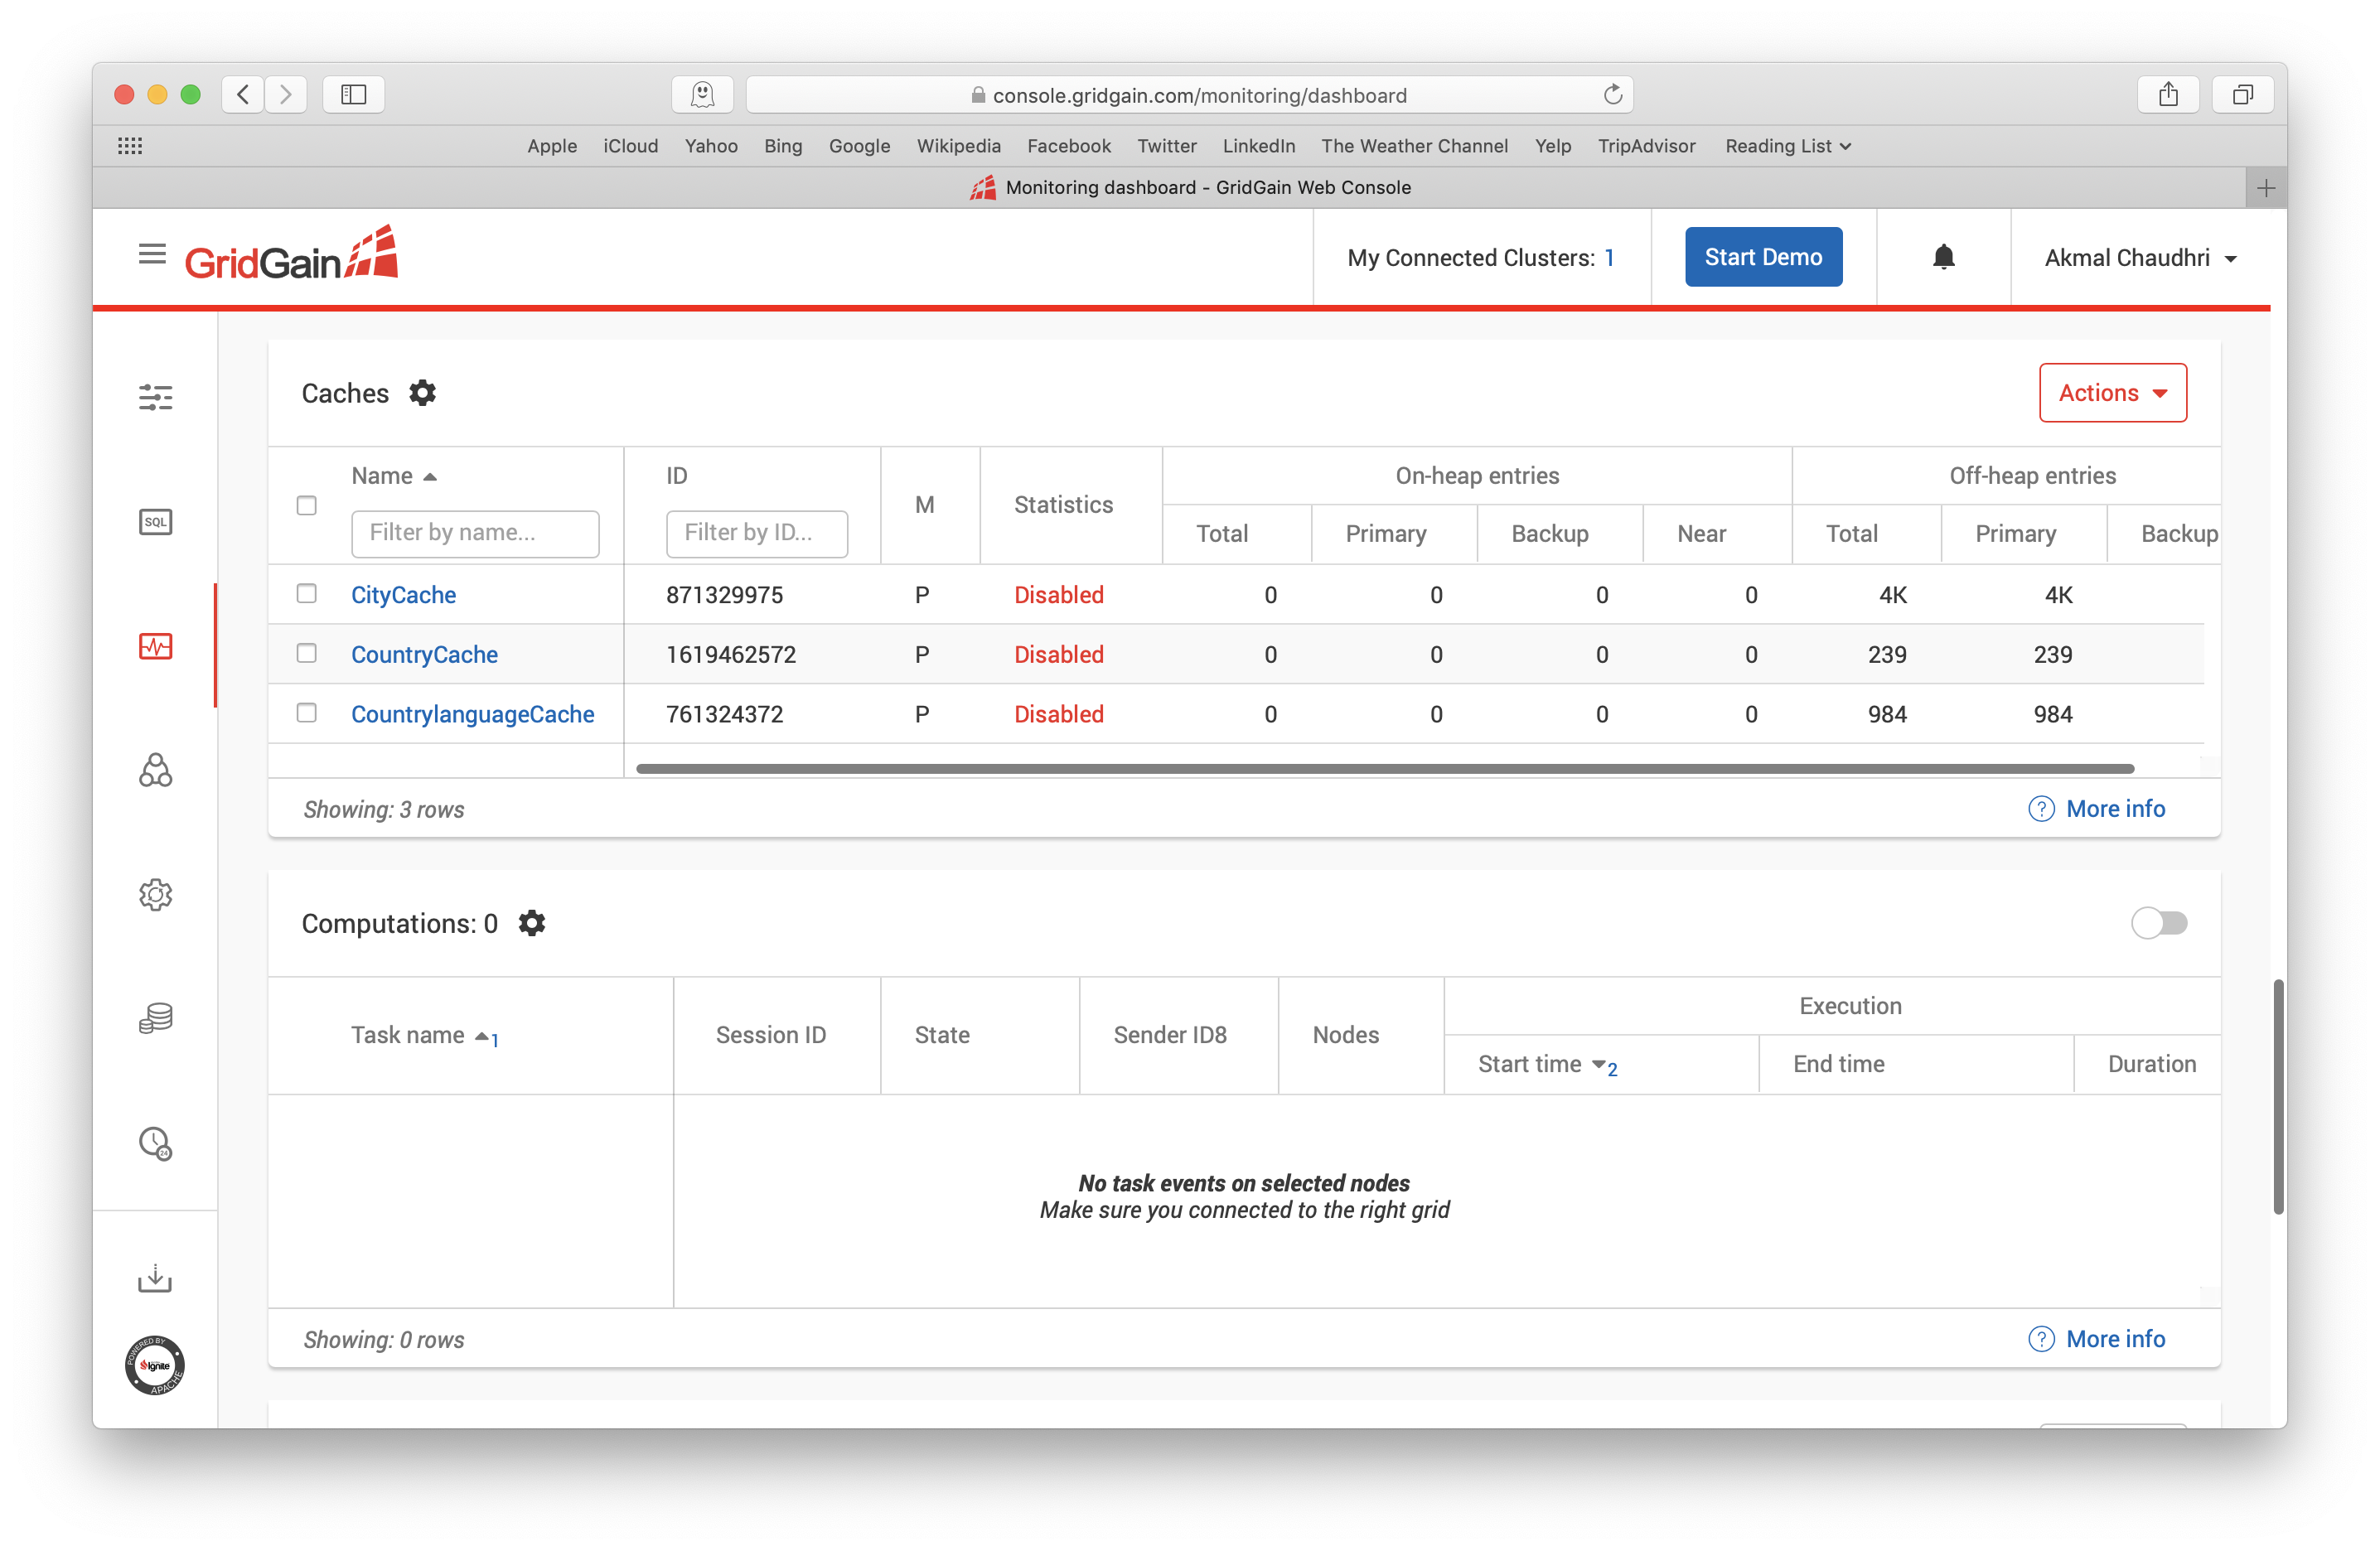Expand the GridGain sidebar navigation menu

point(151,257)
